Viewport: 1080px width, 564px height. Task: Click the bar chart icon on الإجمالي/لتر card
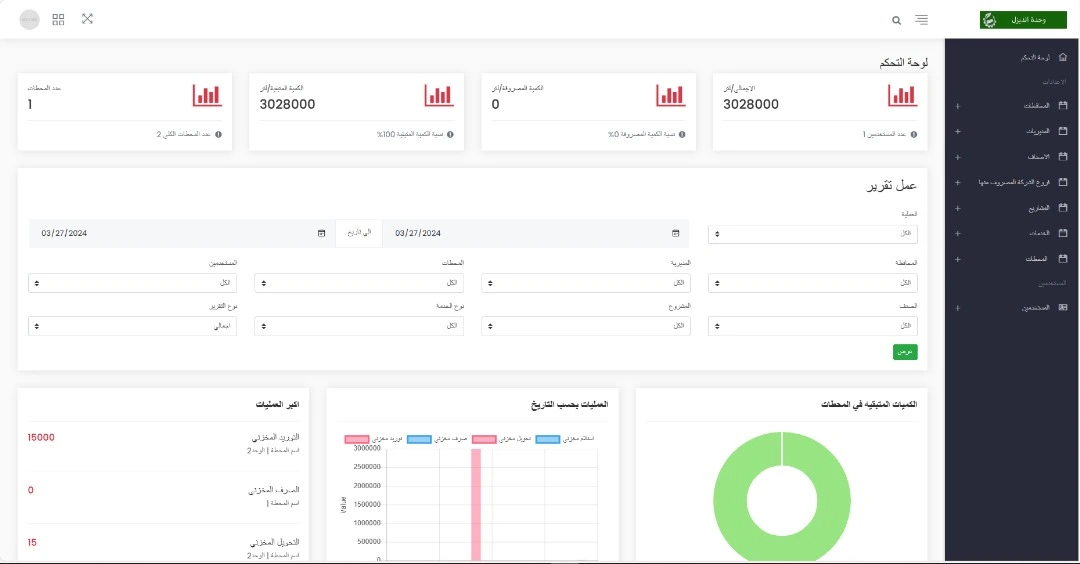click(902, 95)
